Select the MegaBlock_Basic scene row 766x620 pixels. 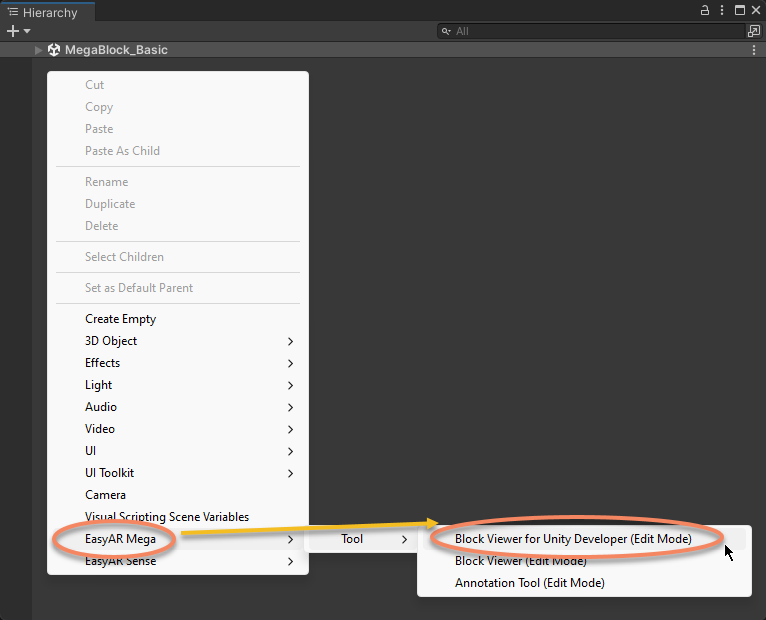click(383, 50)
